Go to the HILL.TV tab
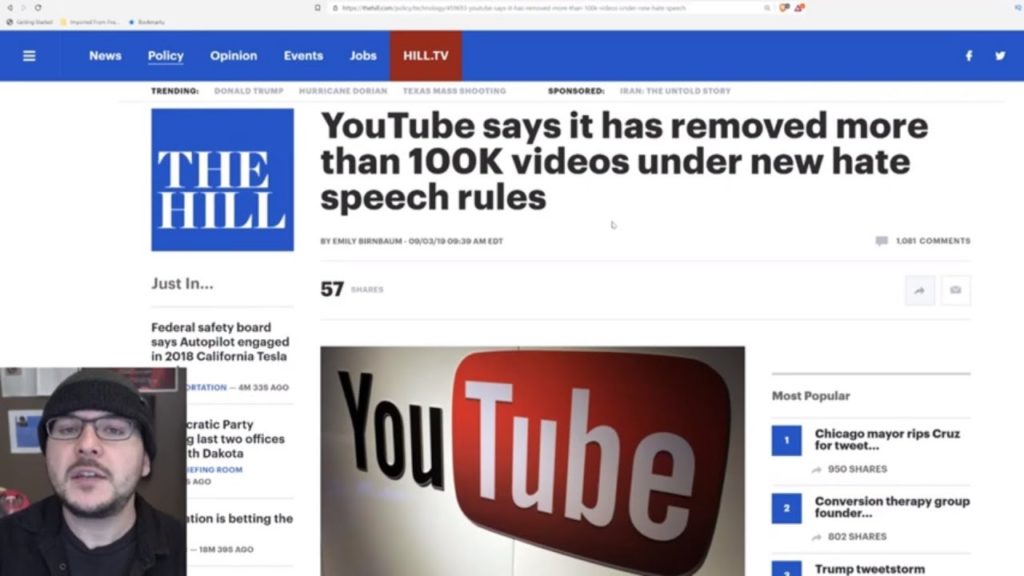 point(426,56)
